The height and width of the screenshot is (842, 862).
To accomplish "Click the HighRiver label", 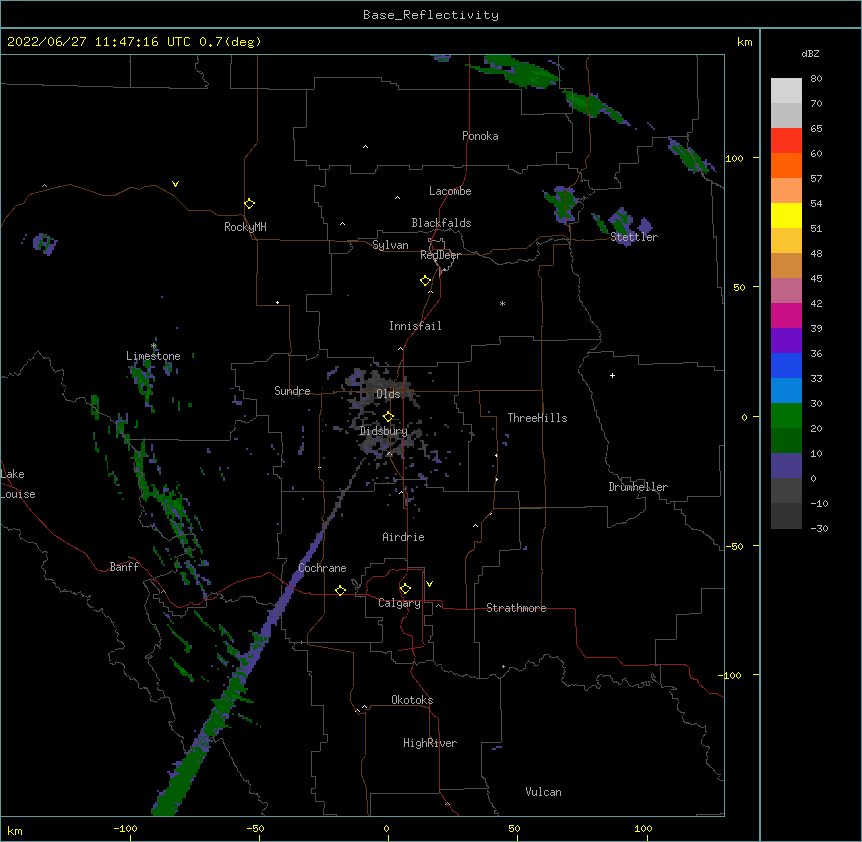I will (x=430, y=743).
